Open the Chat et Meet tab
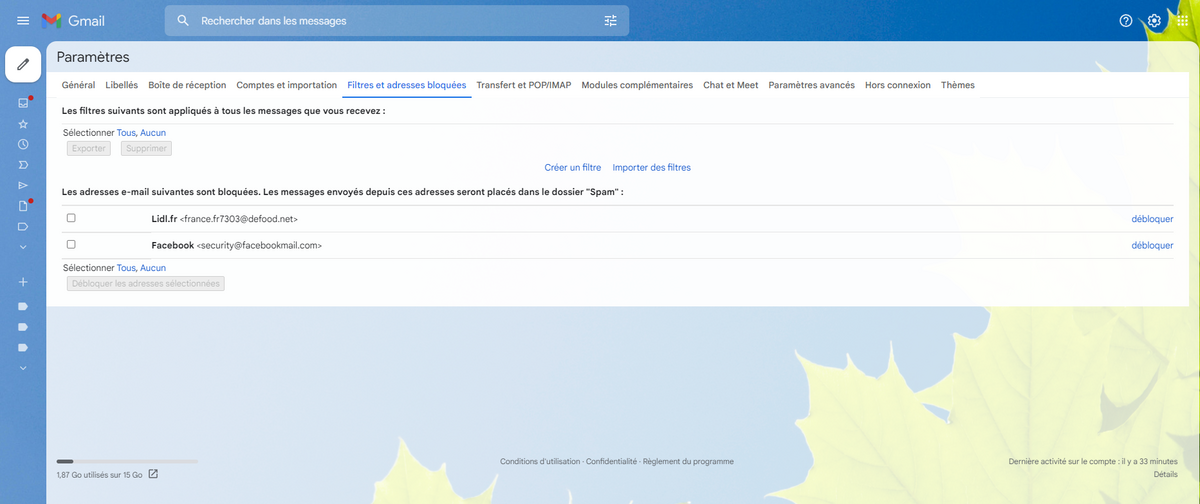 tap(731, 85)
